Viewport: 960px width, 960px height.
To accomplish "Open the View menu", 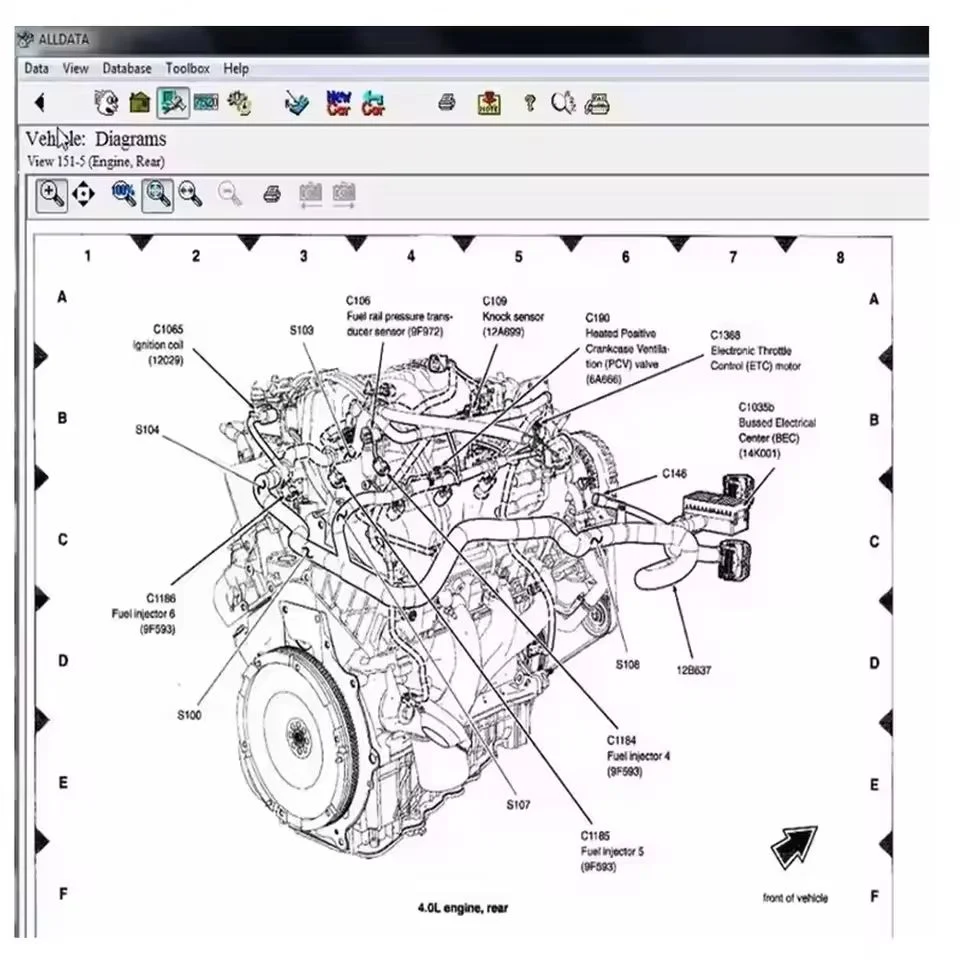I will tap(75, 68).
